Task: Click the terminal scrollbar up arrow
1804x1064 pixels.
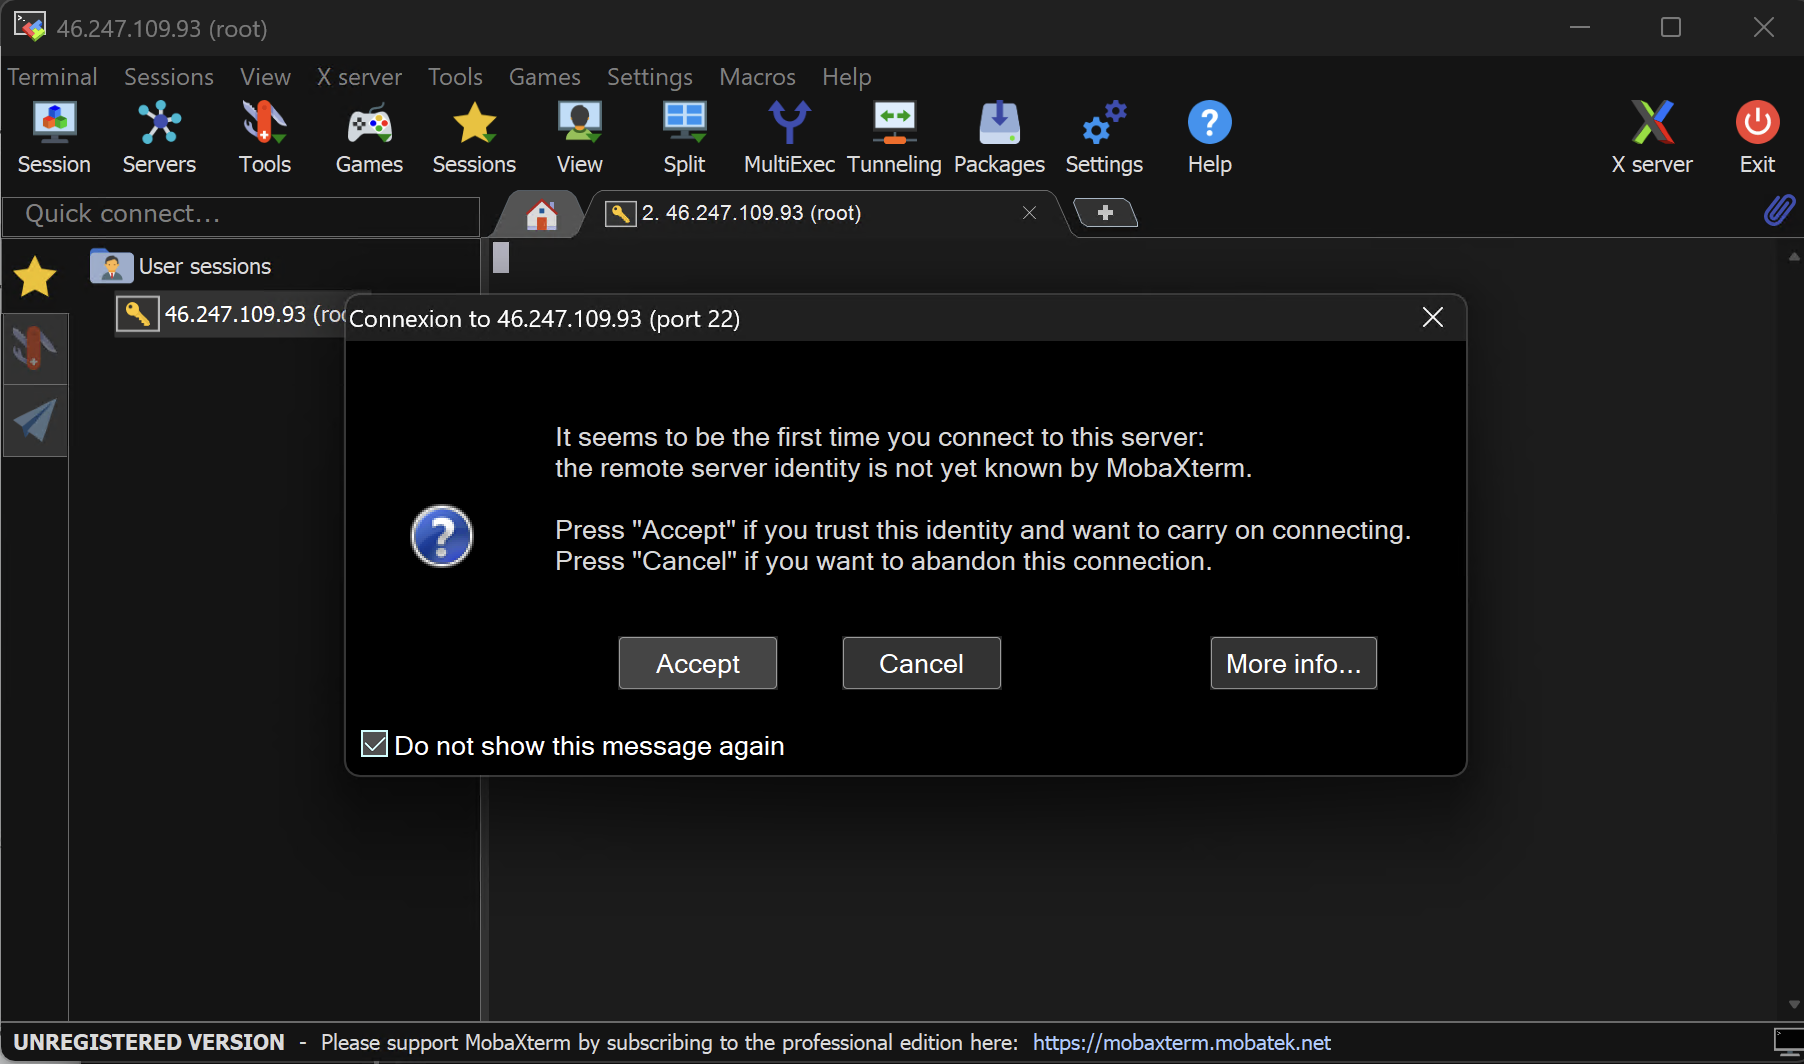Action: (1794, 256)
